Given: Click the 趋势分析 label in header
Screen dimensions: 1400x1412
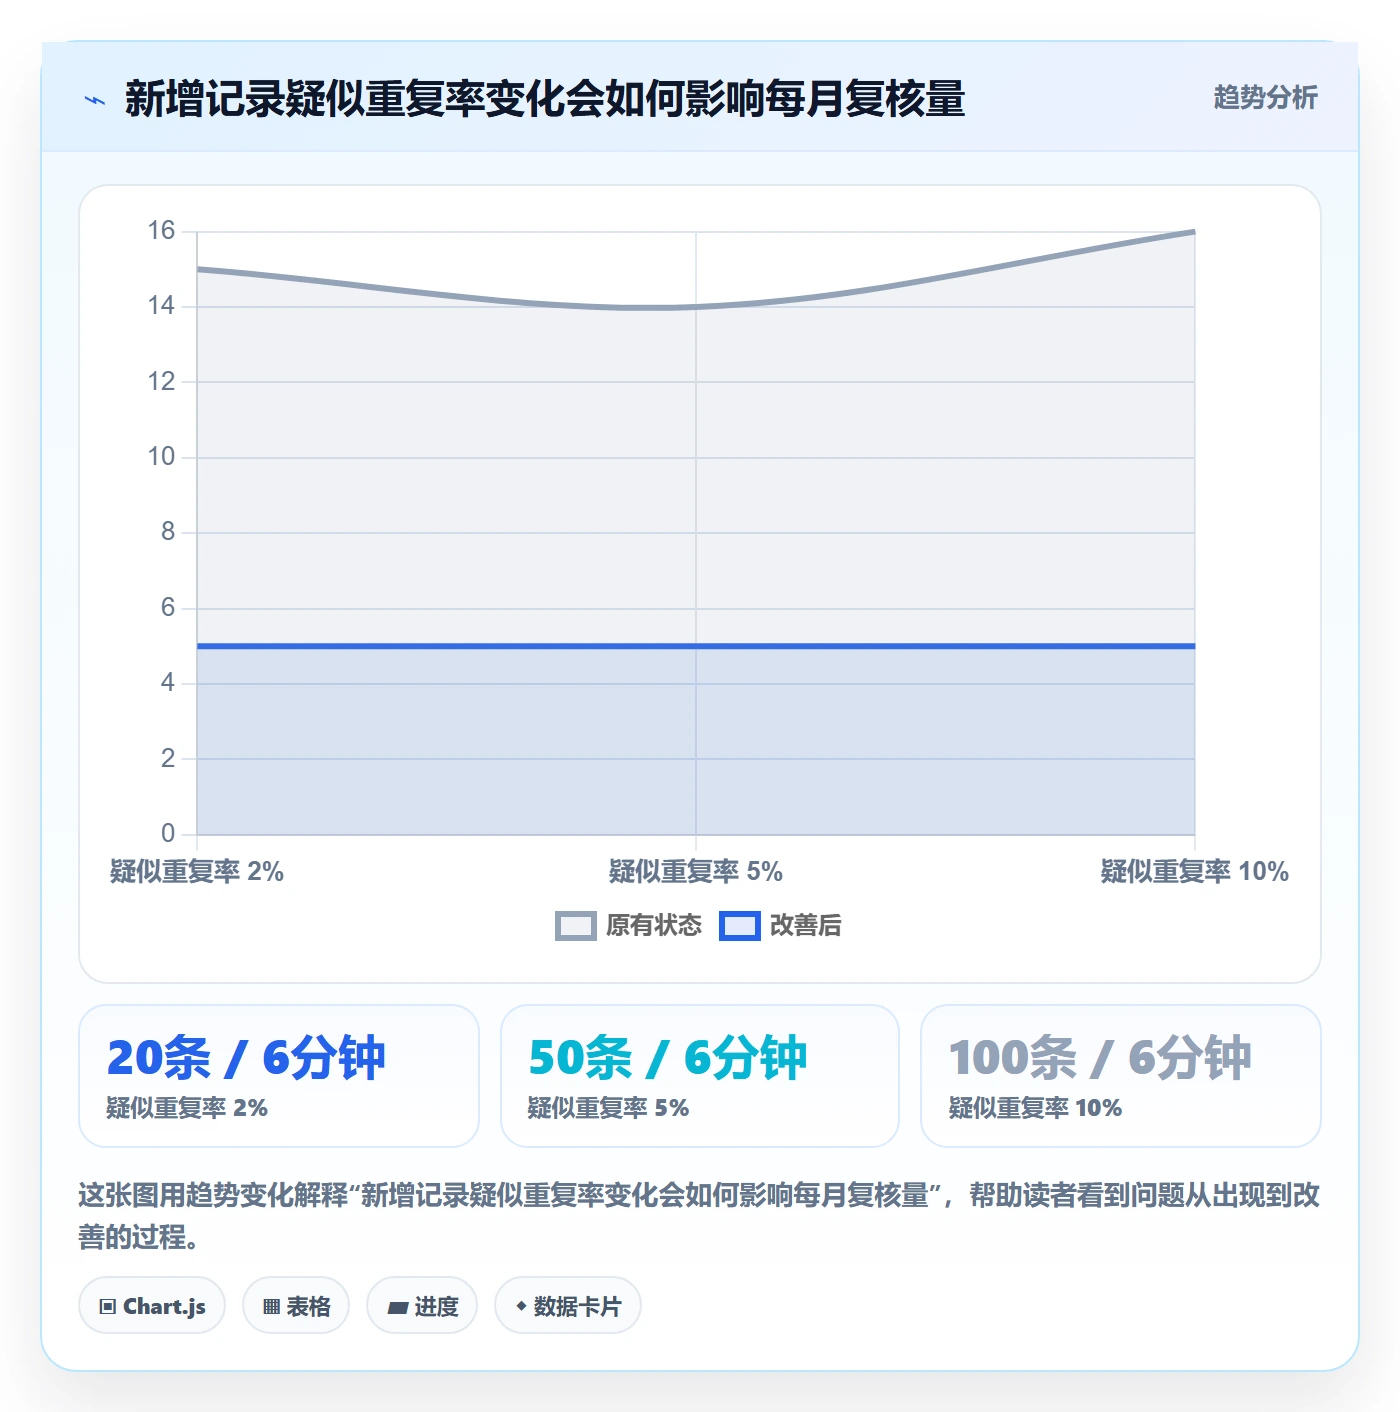Looking at the screenshot, I should (x=1265, y=98).
